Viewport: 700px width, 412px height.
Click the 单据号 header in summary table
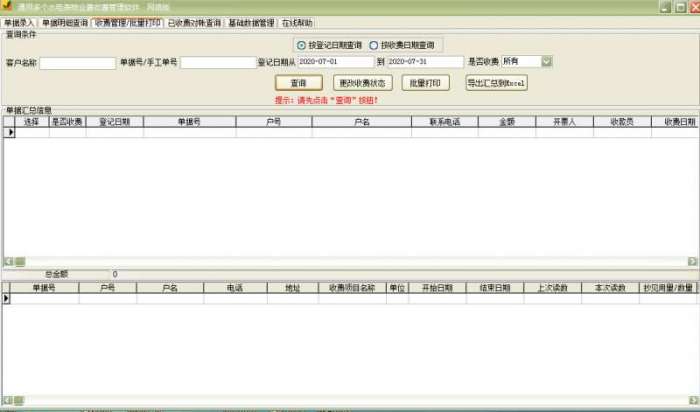tap(189, 121)
